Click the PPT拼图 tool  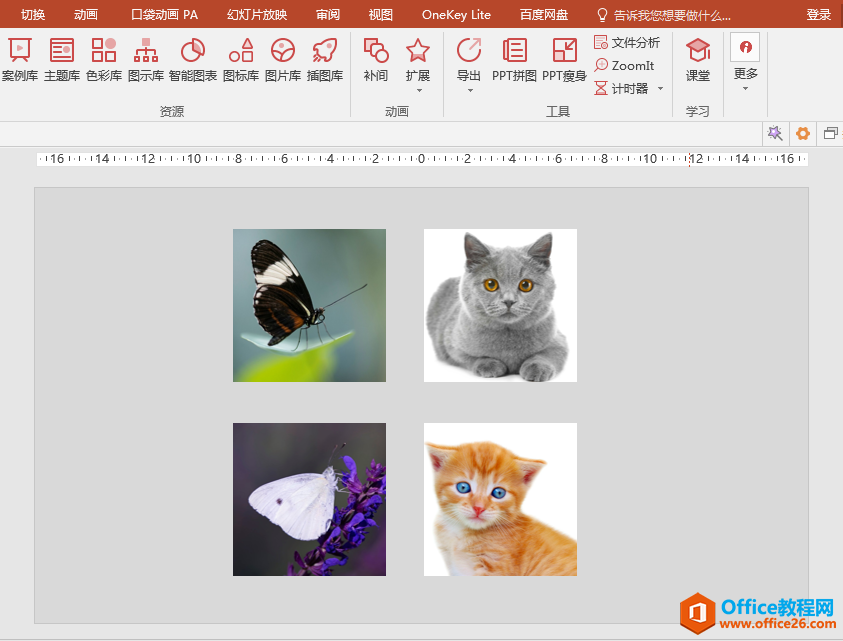pos(514,59)
